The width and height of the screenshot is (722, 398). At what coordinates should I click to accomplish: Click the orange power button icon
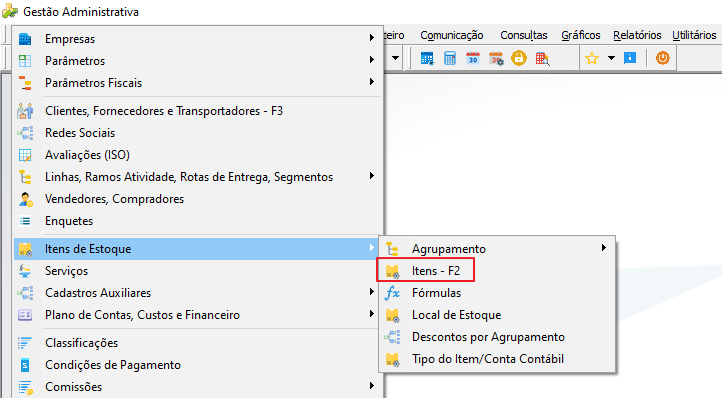663,58
